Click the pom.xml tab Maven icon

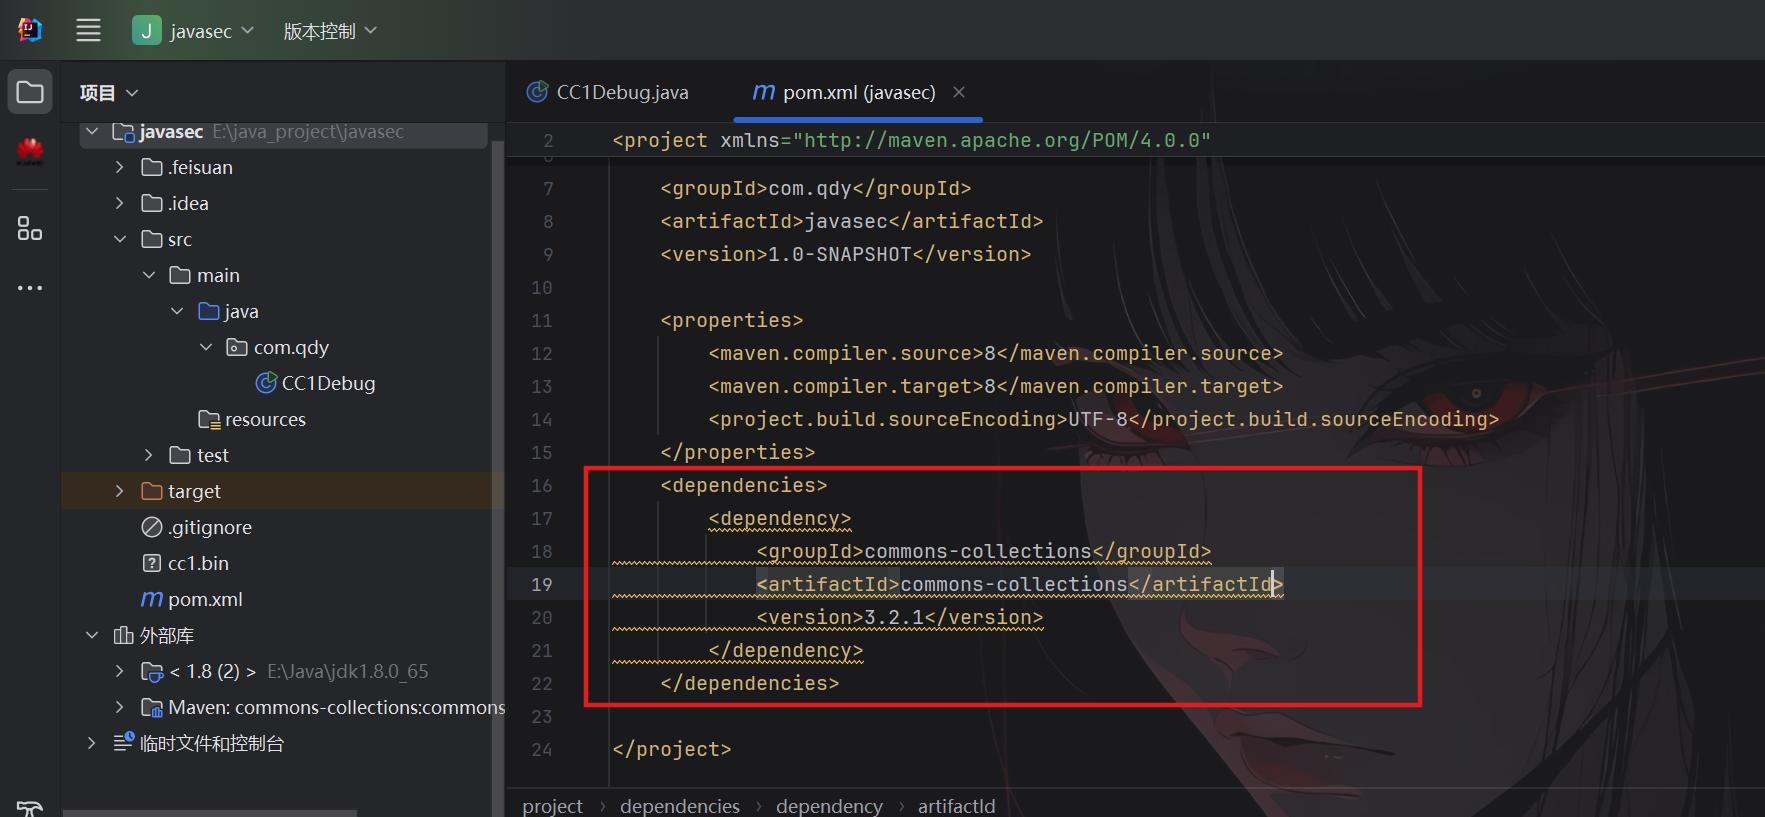764,92
